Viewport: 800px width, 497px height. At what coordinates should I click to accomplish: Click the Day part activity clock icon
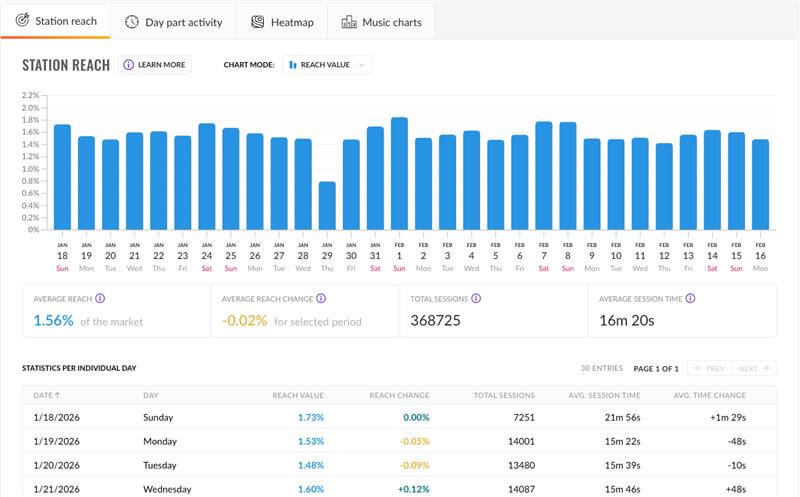click(132, 21)
